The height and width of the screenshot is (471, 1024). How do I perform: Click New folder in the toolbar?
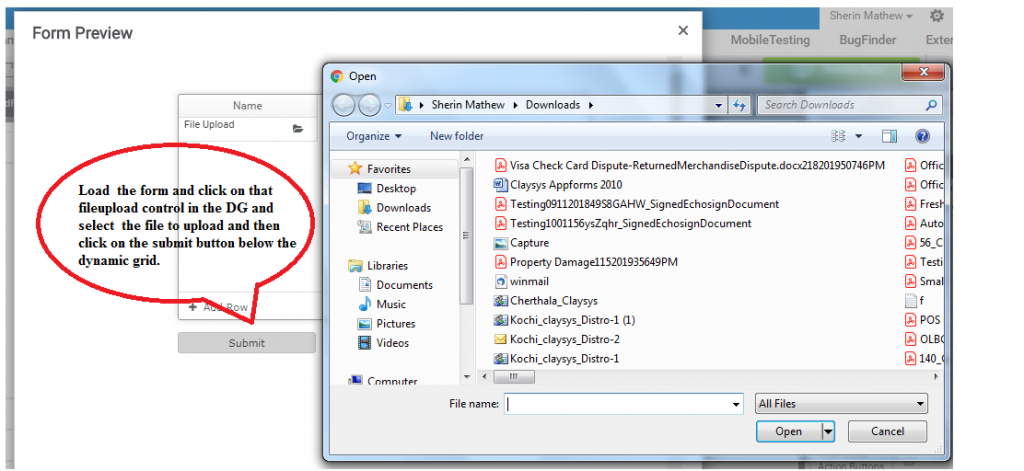click(456, 136)
